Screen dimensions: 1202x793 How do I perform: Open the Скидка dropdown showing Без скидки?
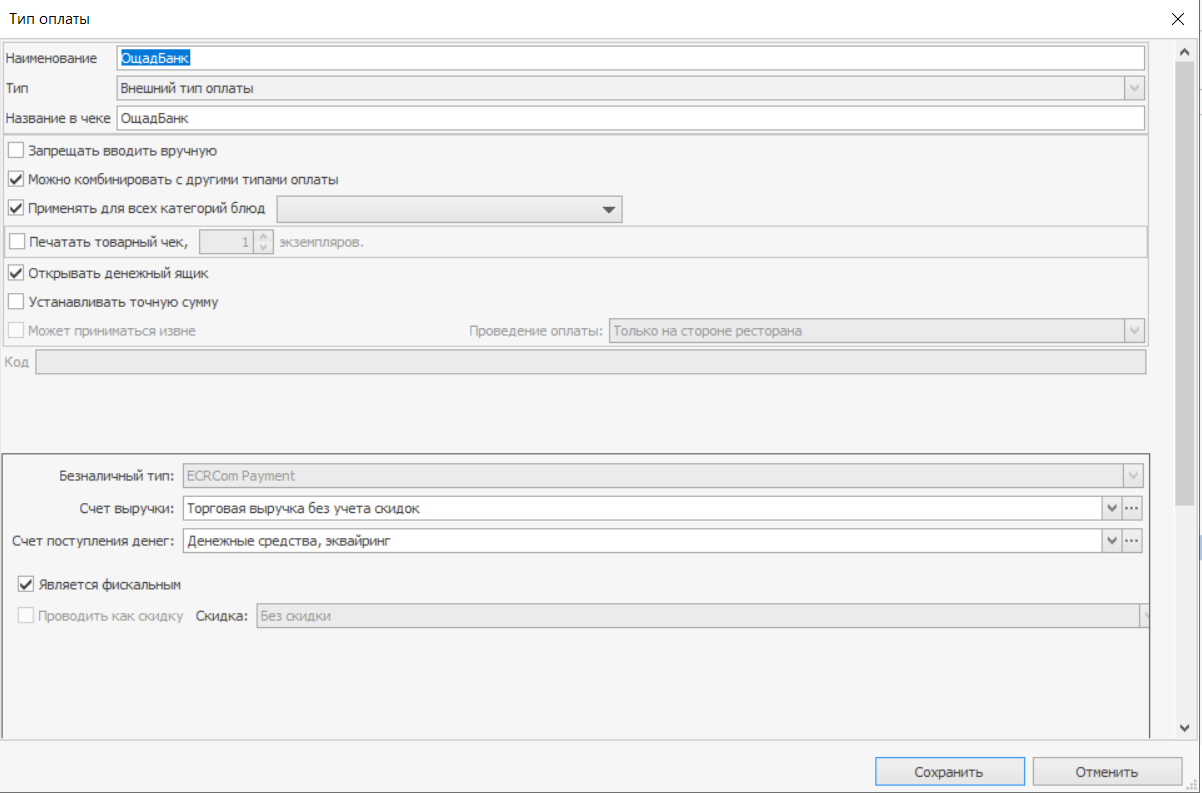(1144, 616)
